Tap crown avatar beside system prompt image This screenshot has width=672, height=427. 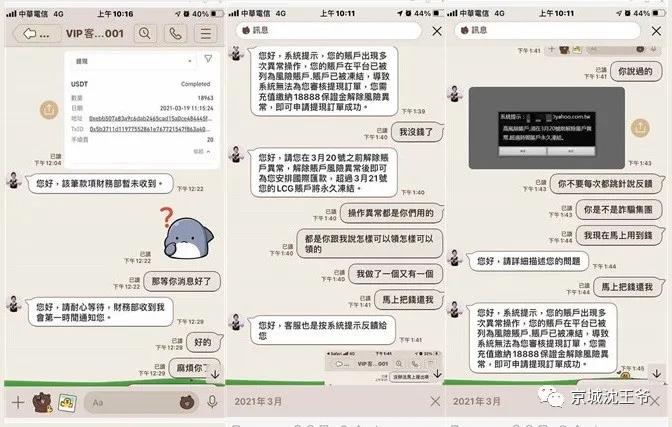[x=640, y=128]
